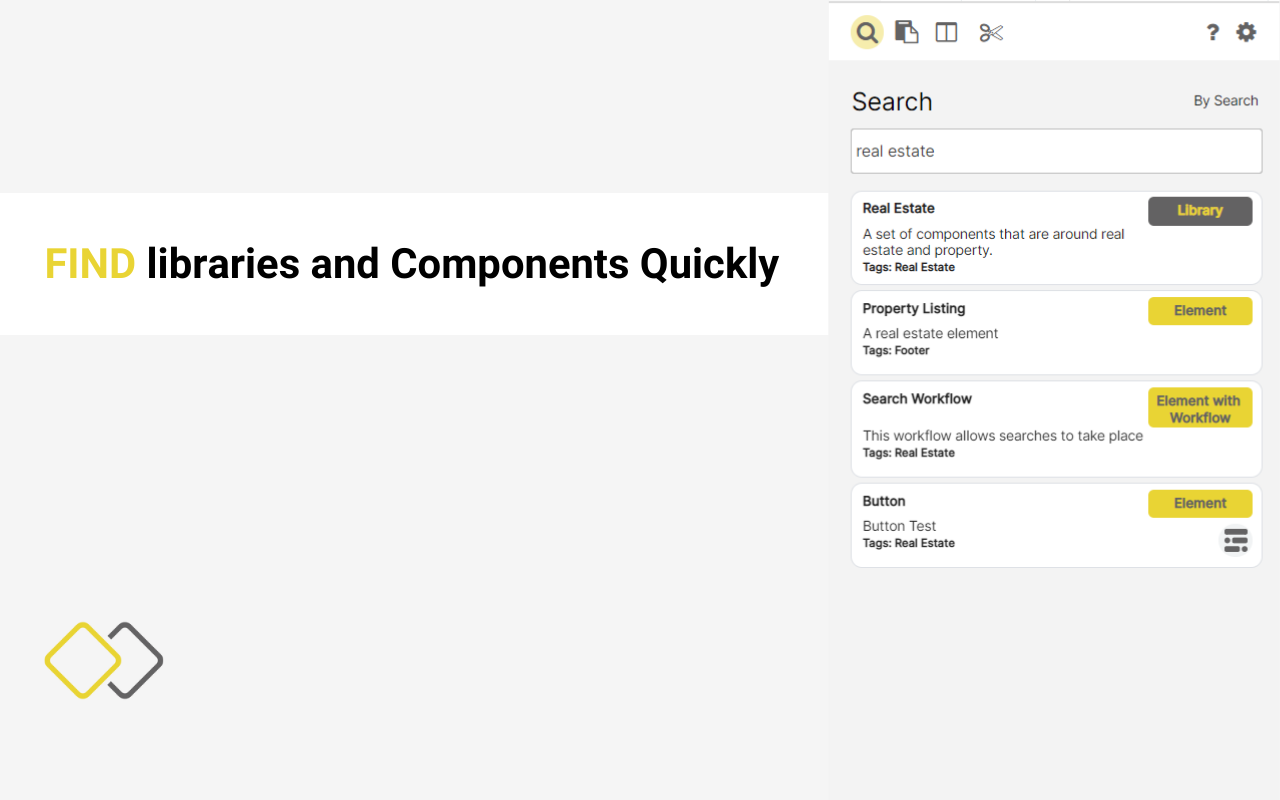This screenshot has height=800, width=1280.
Task: Open the clipboard paste tool icon
Action: (x=906, y=32)
